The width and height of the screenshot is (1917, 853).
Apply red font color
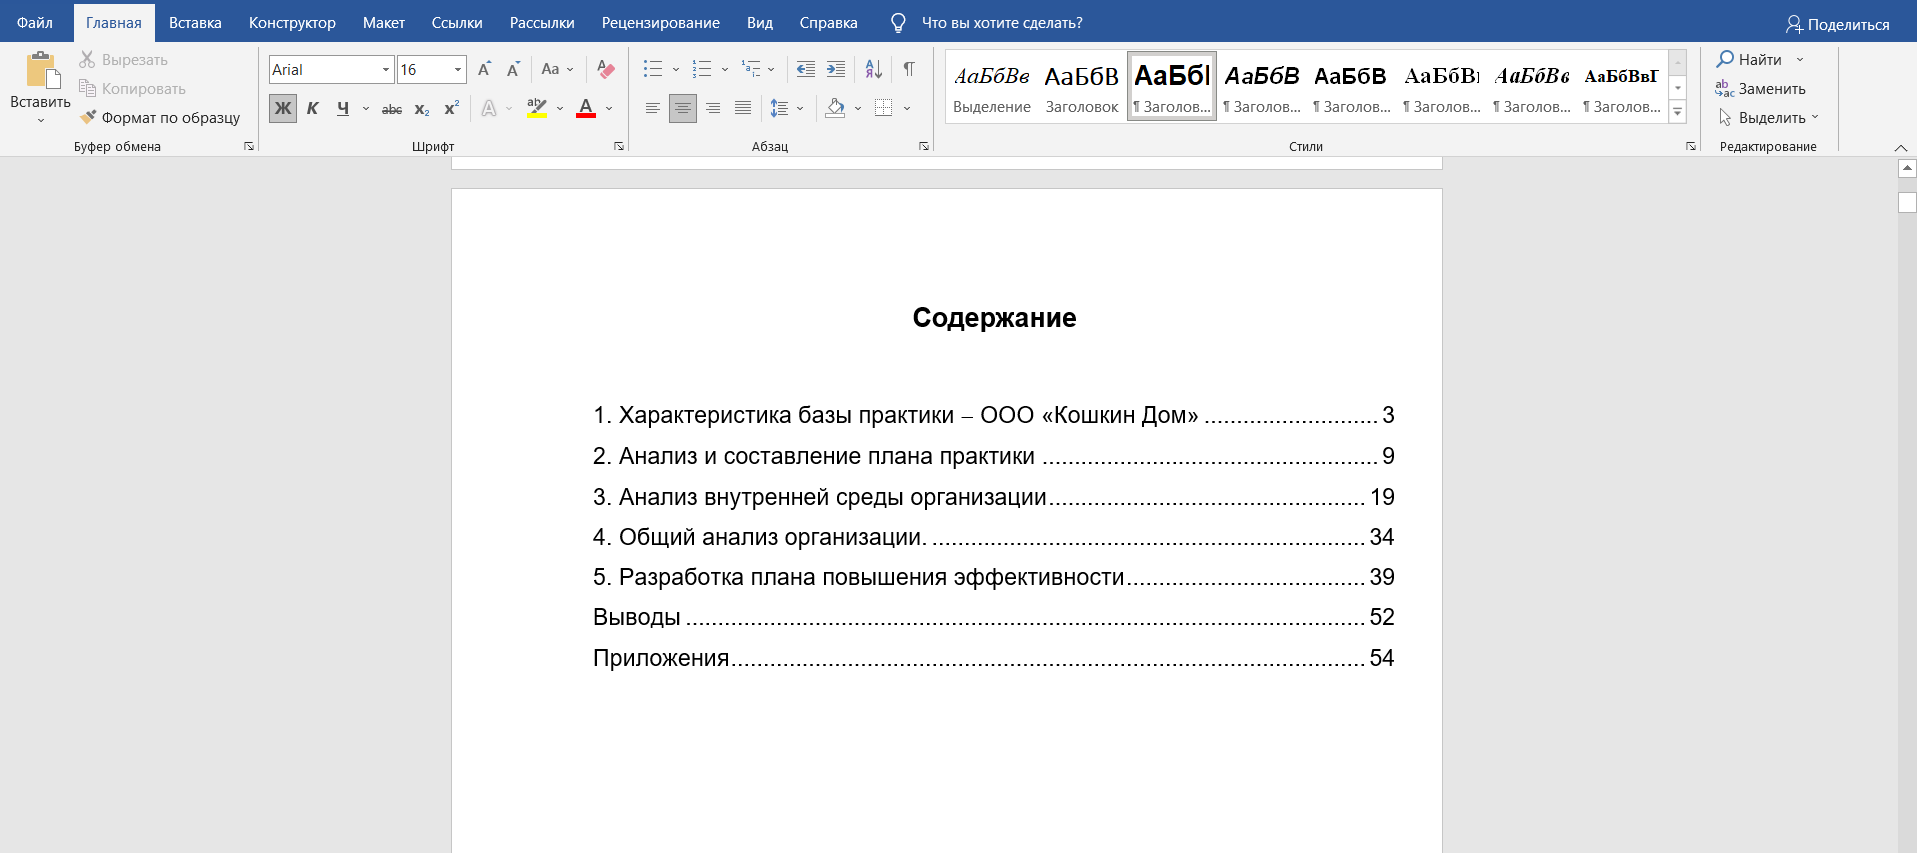(586, 108)
